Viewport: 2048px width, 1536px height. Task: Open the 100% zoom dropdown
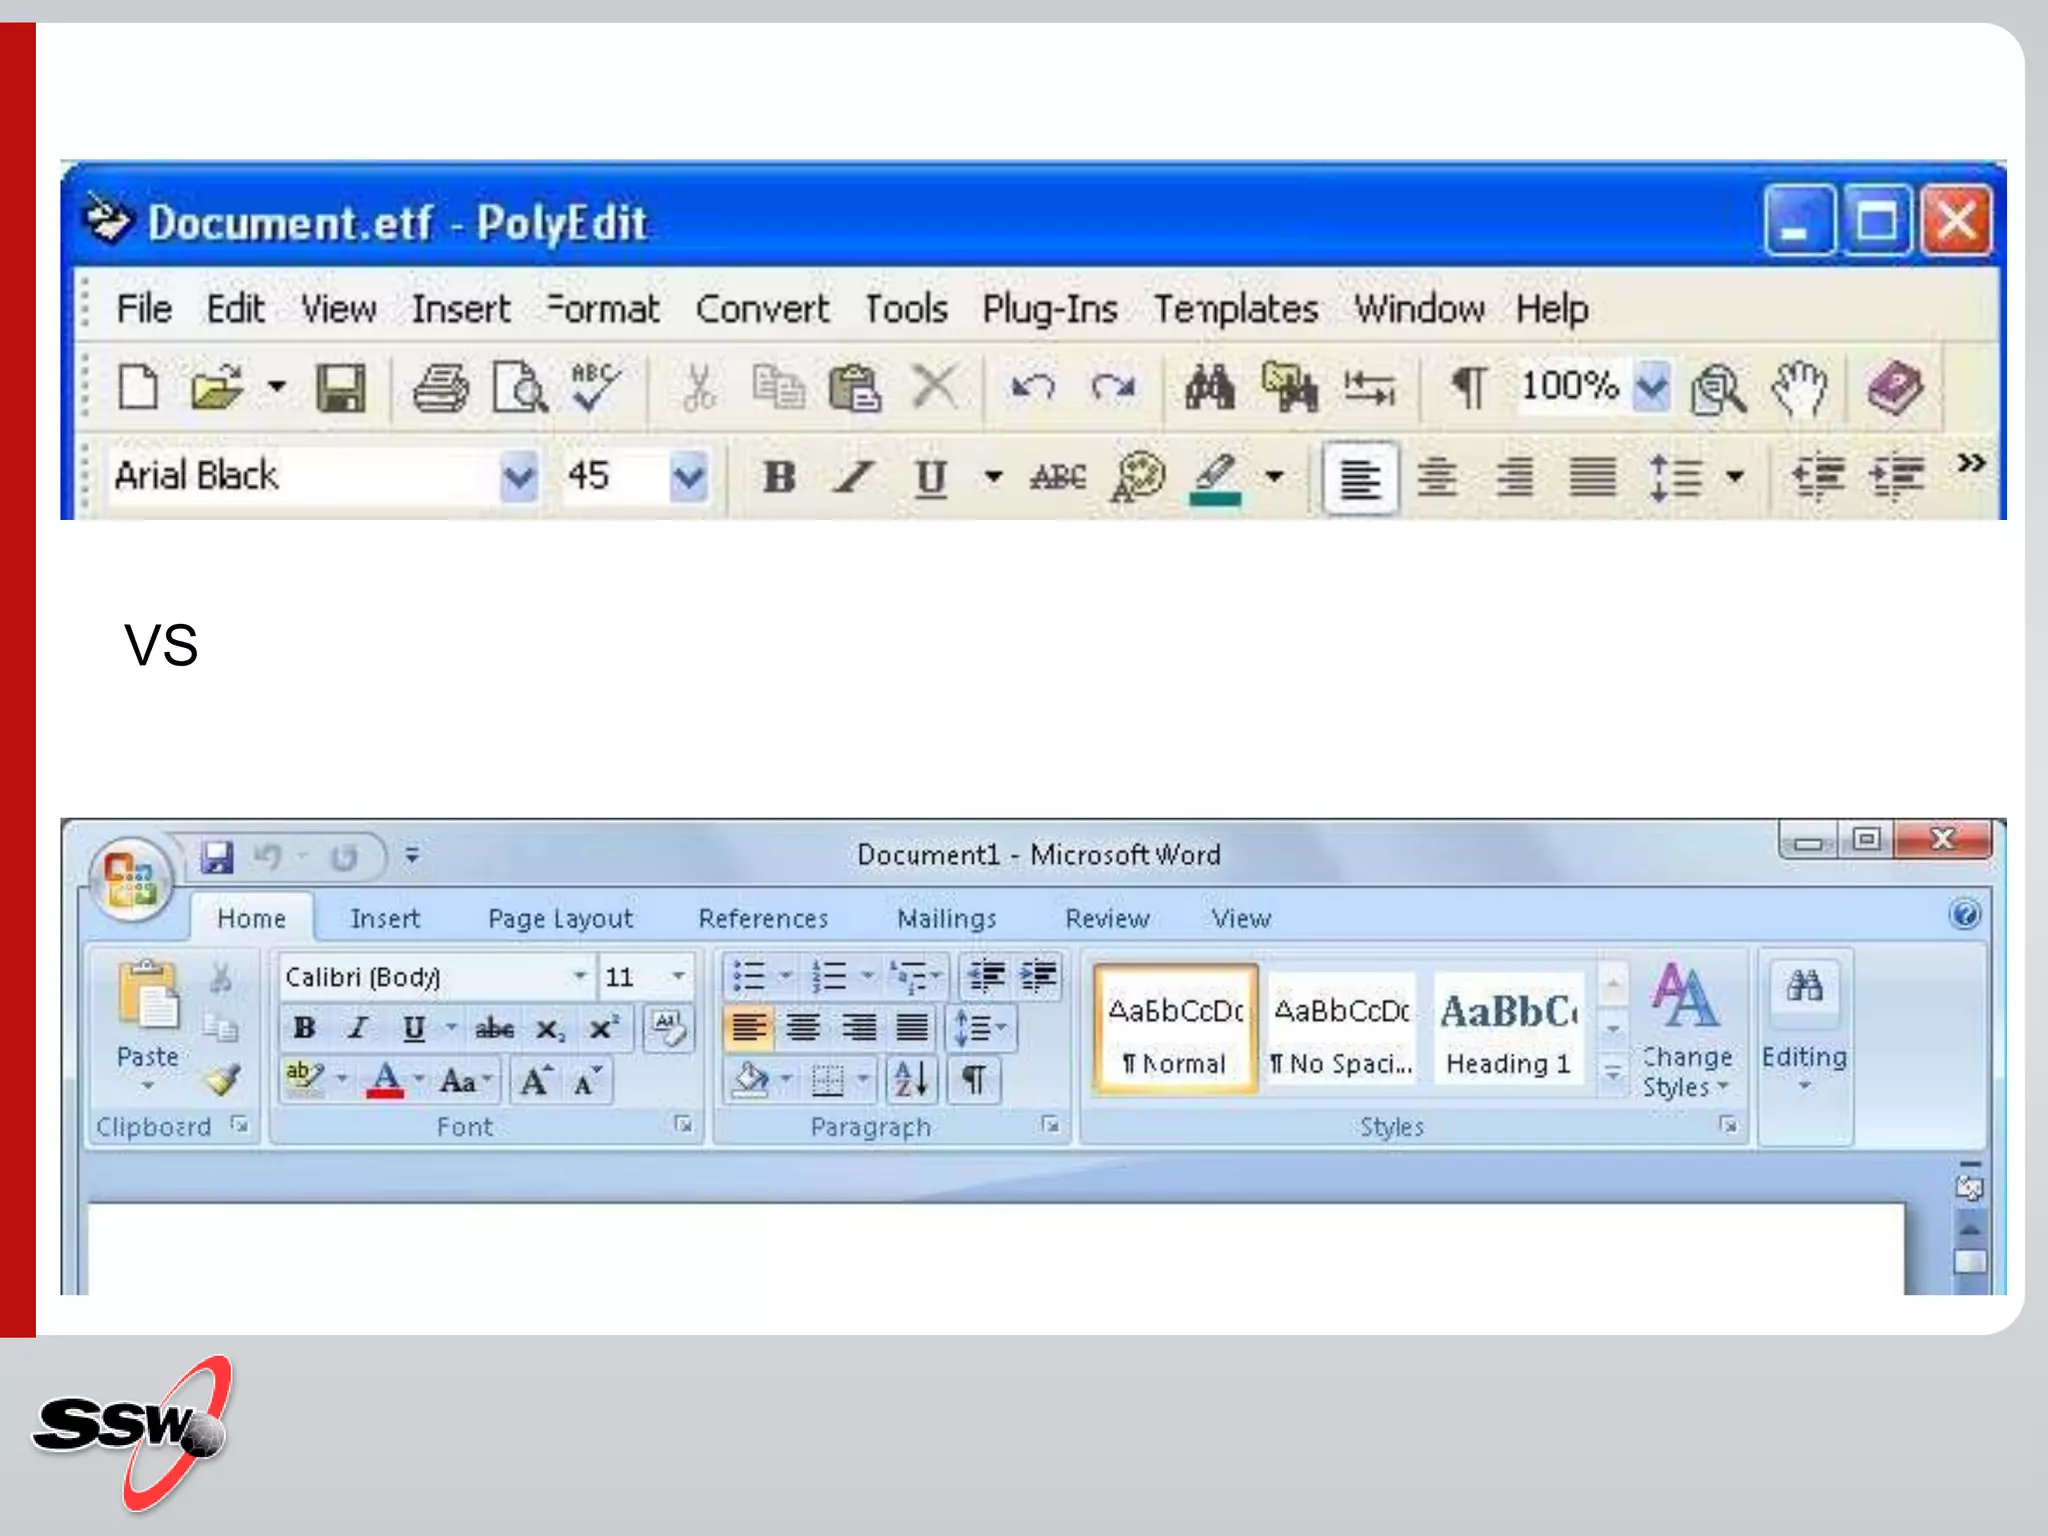1652,388
